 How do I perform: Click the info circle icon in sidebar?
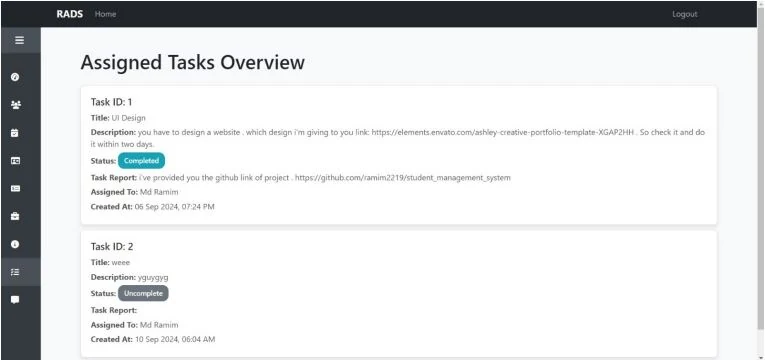15,244
